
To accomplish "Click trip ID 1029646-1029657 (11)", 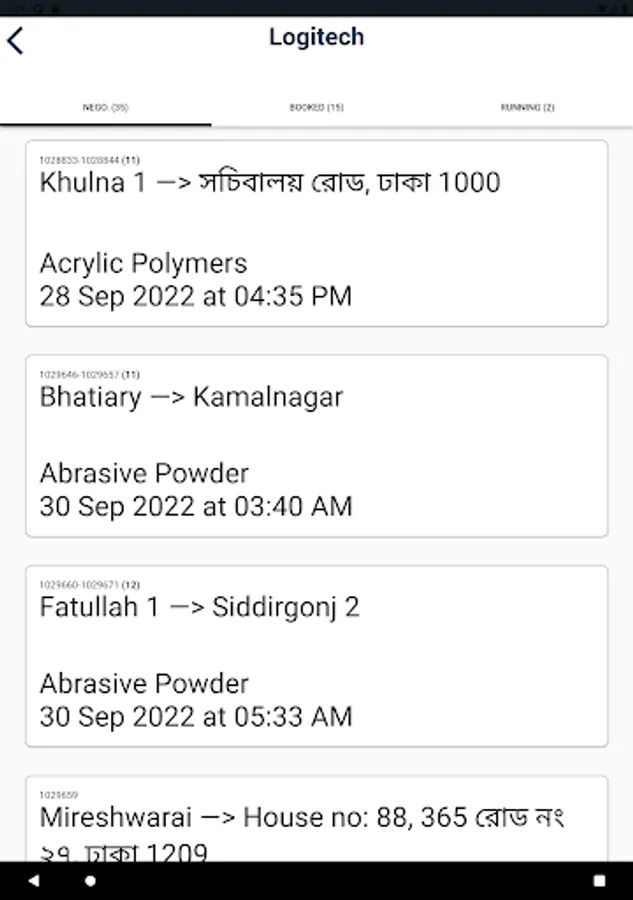I will tap(90, 375).
